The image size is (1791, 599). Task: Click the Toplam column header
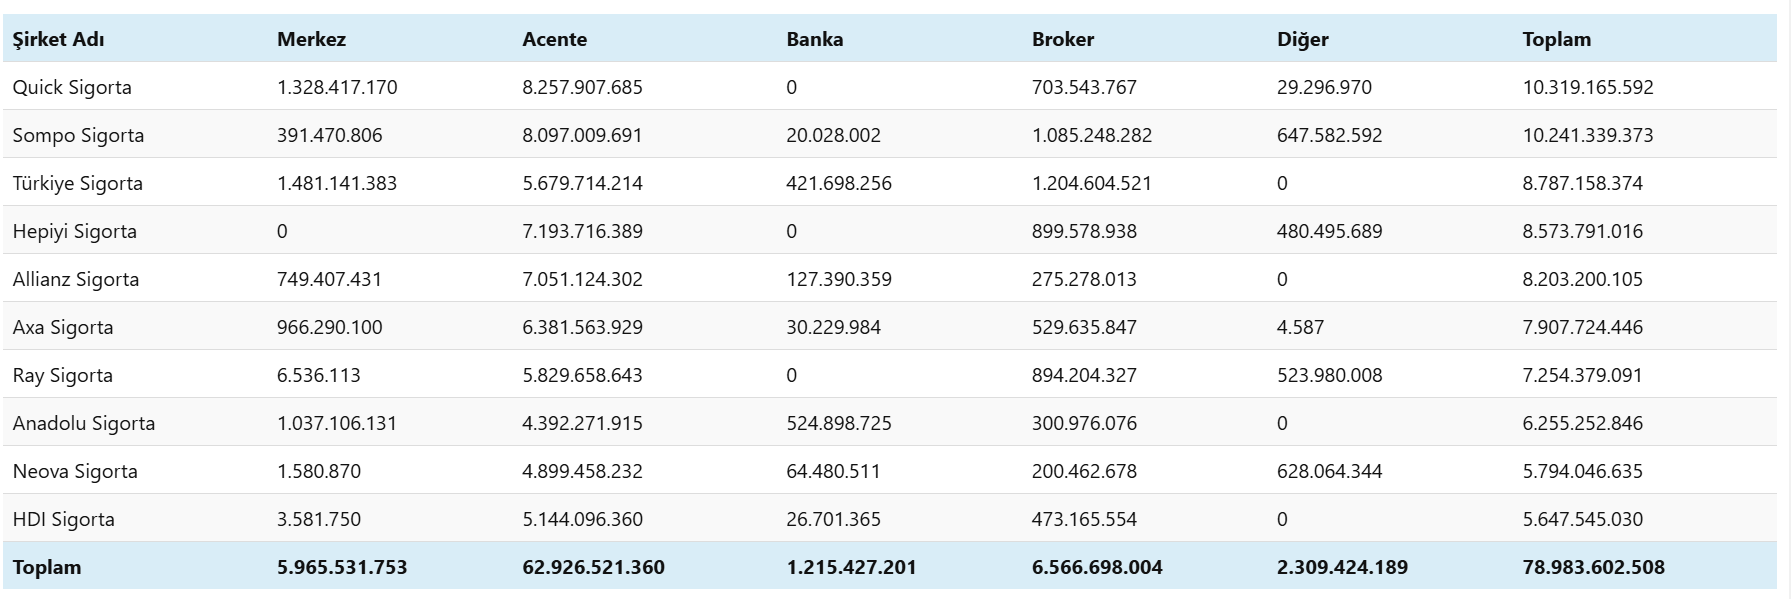click(1556, 39)
